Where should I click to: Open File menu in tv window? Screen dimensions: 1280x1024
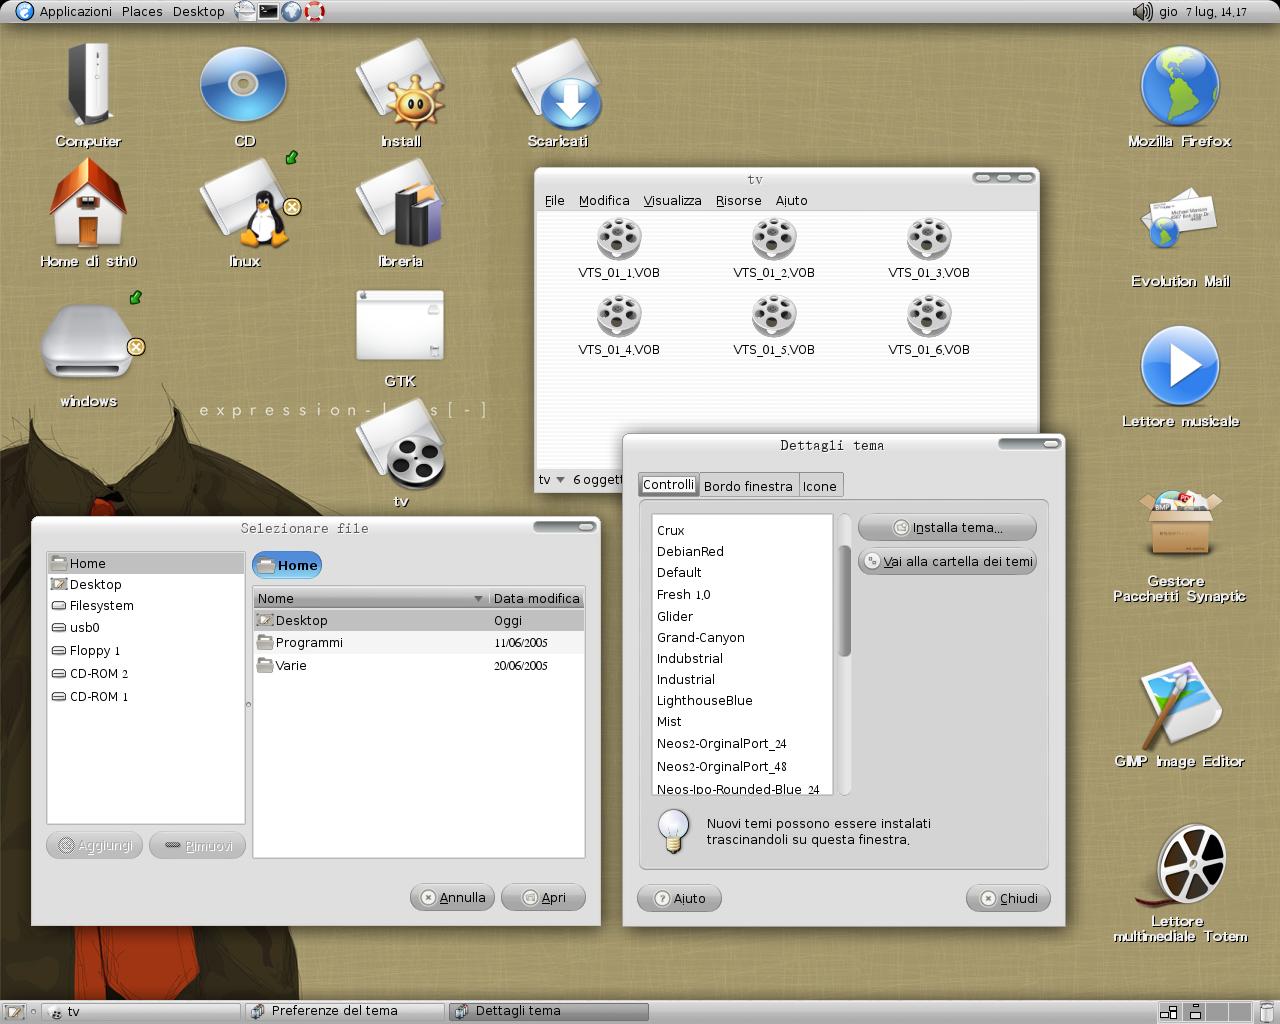pyautogui.click(x=554, y=200)
